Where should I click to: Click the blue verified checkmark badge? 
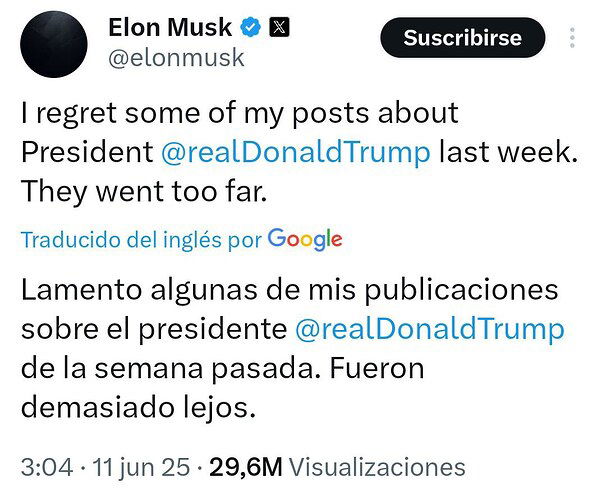[x=250, y=27]
